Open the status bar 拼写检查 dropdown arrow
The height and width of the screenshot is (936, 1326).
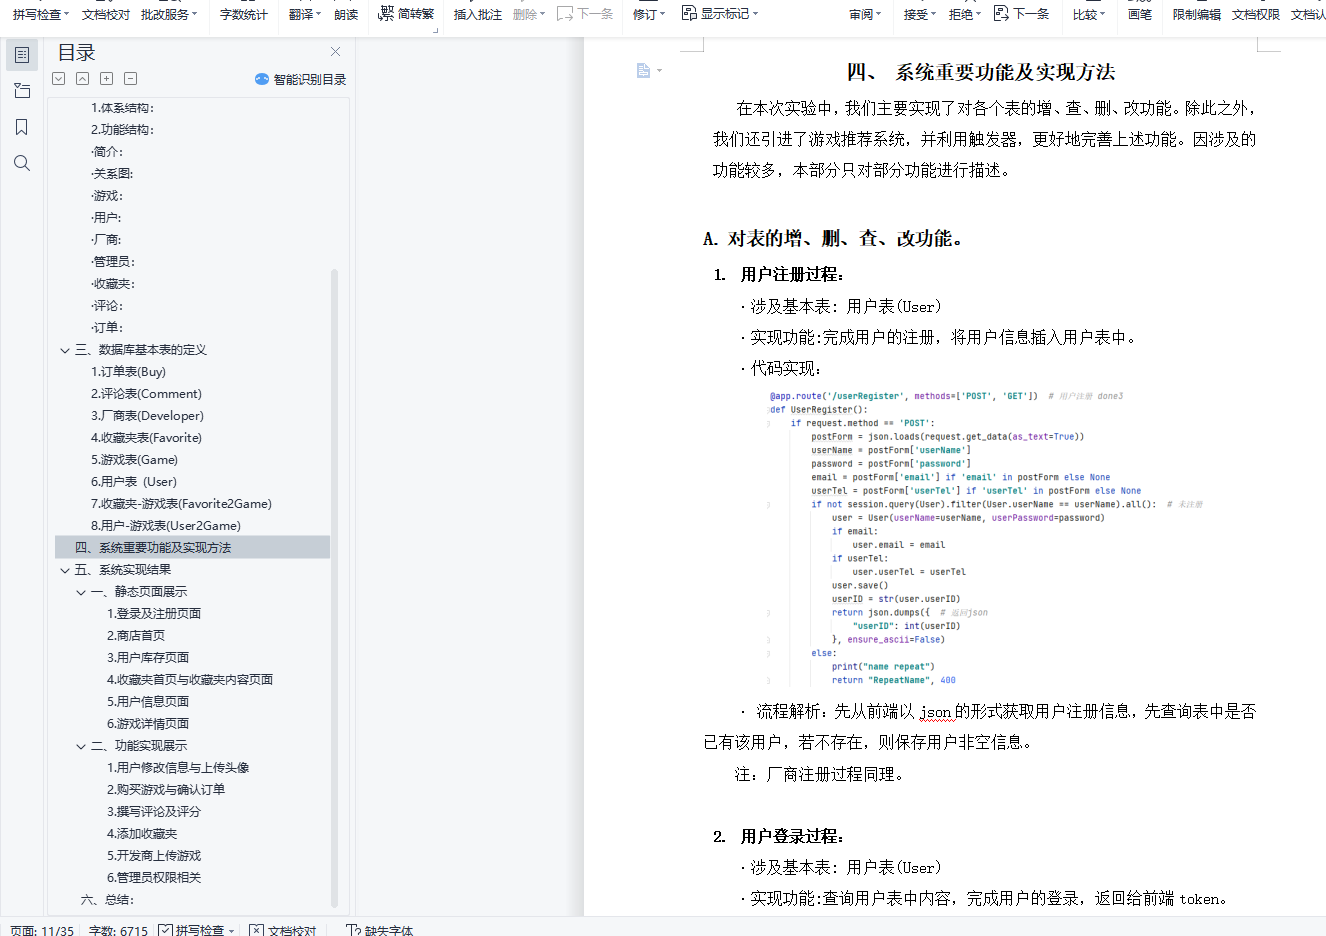(232, 931)
